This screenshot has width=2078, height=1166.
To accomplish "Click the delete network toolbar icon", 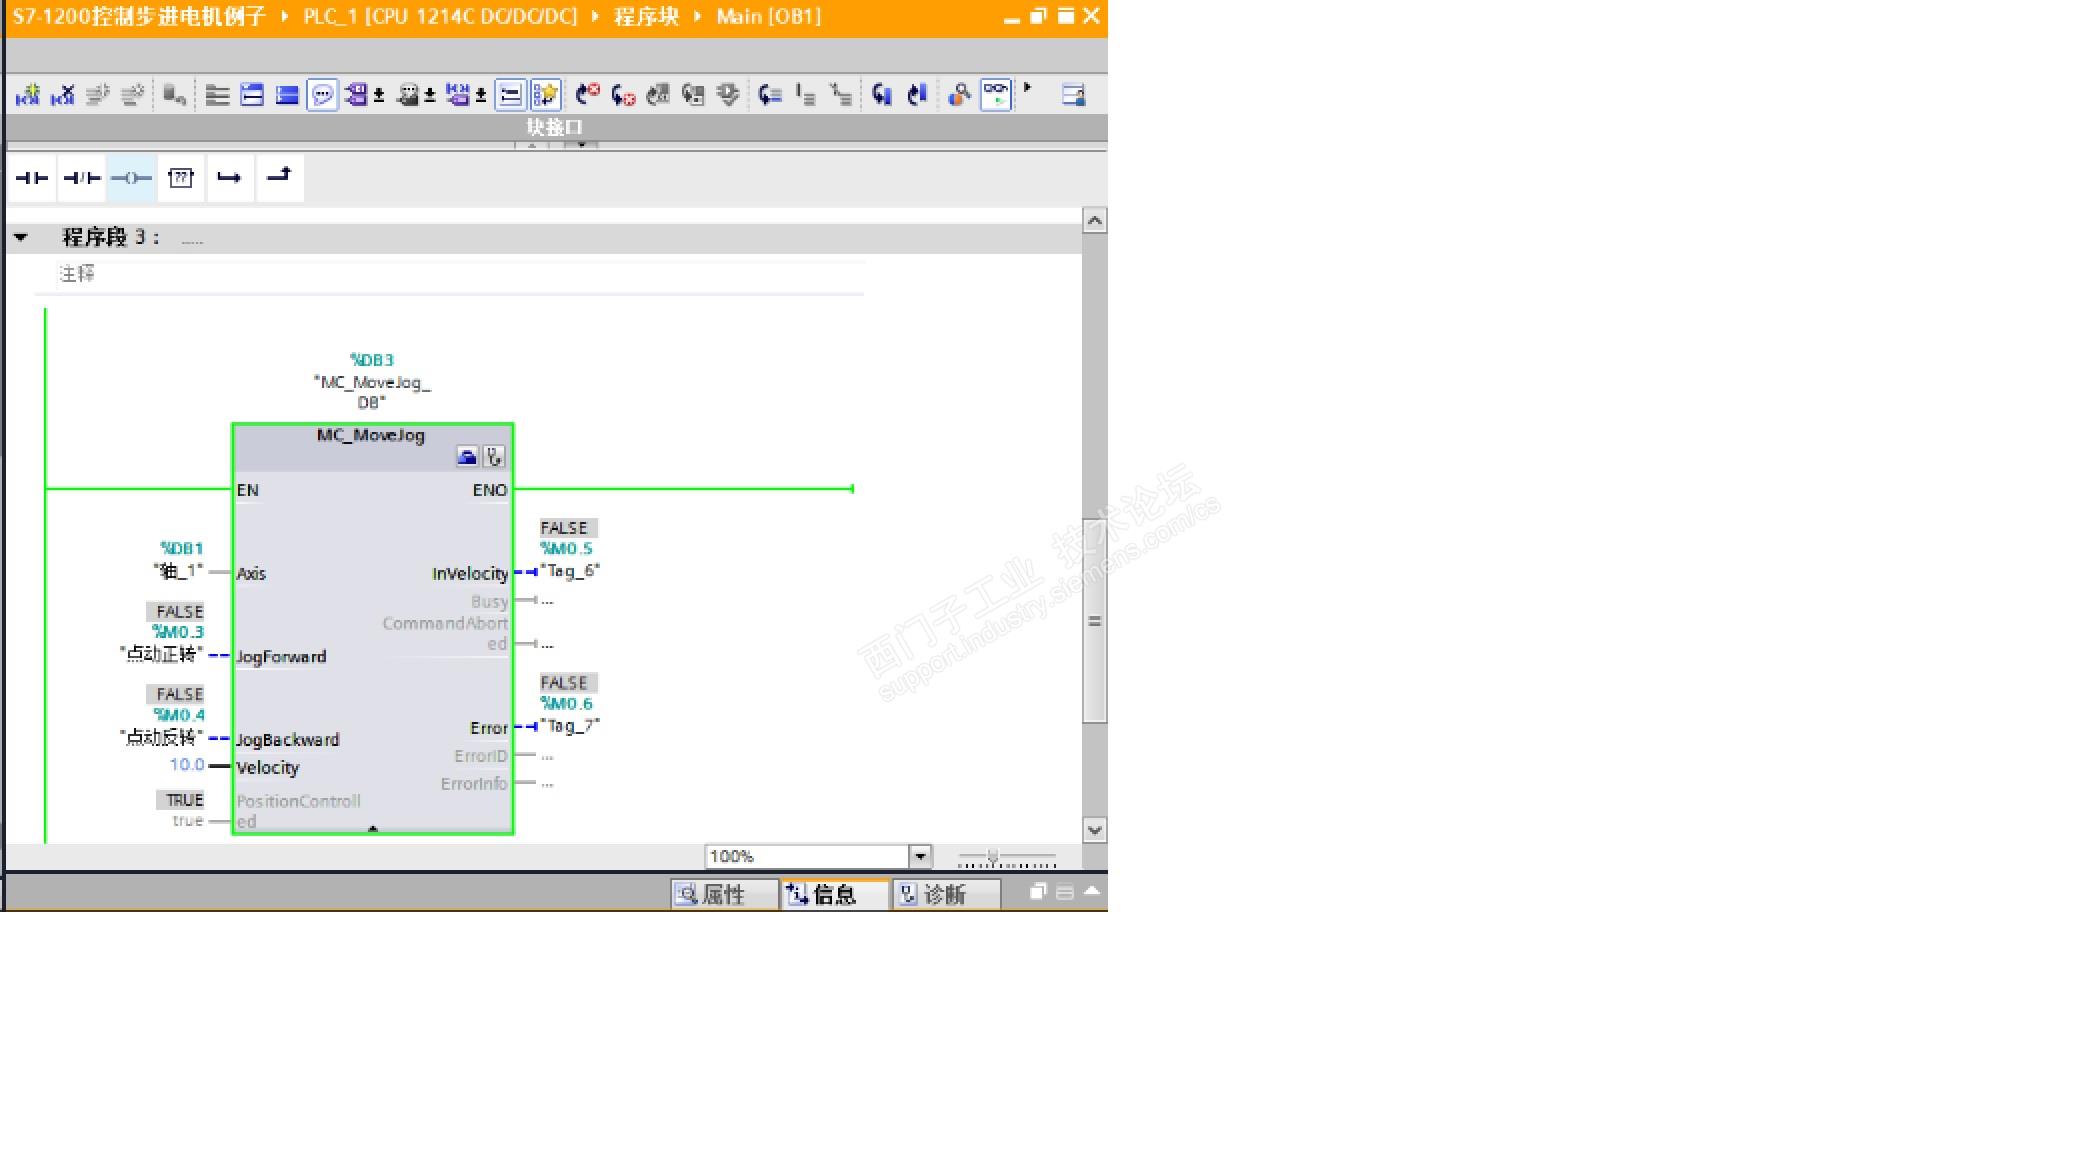I will point(62,95).
